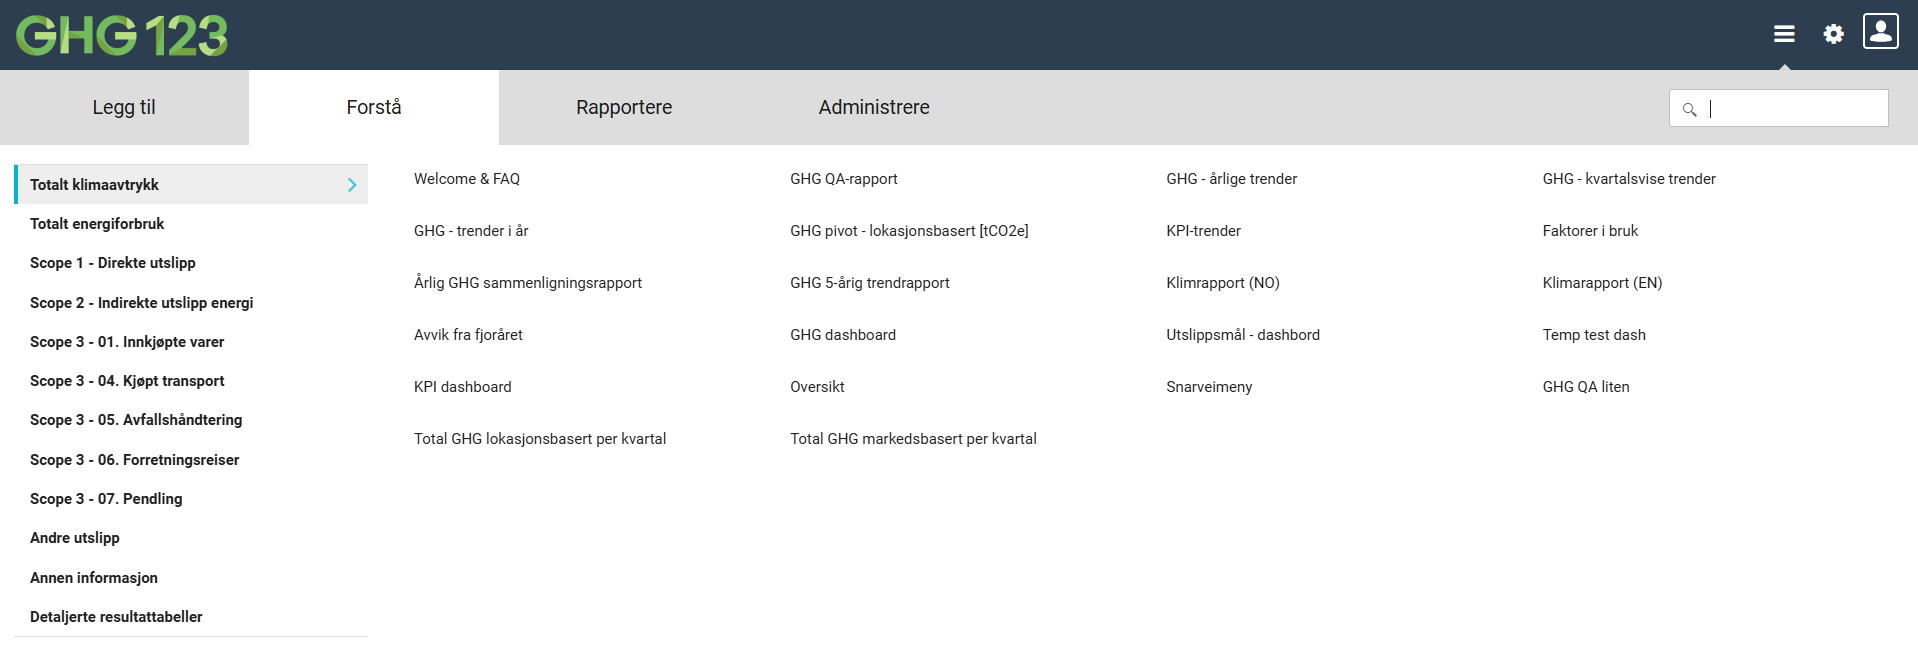Click the user profile icon
Image resolution: width=1918 pixels, height=656 pixels.
[1880, 31]
